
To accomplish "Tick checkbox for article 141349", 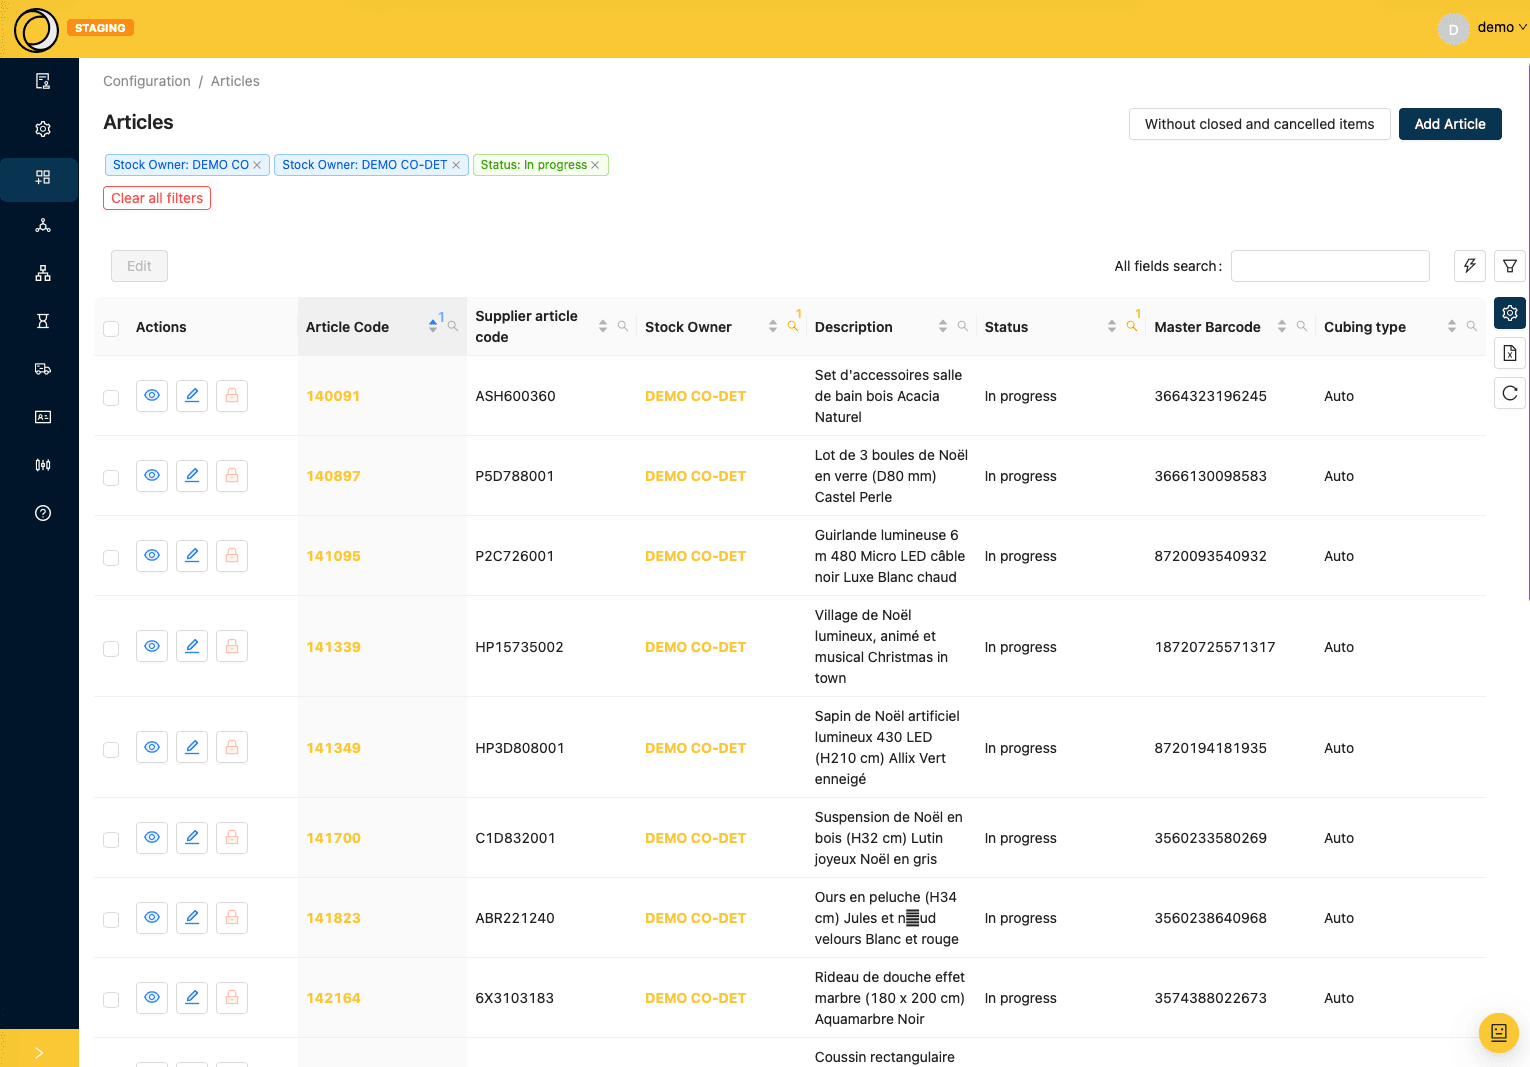I will (x=111, y=750).
